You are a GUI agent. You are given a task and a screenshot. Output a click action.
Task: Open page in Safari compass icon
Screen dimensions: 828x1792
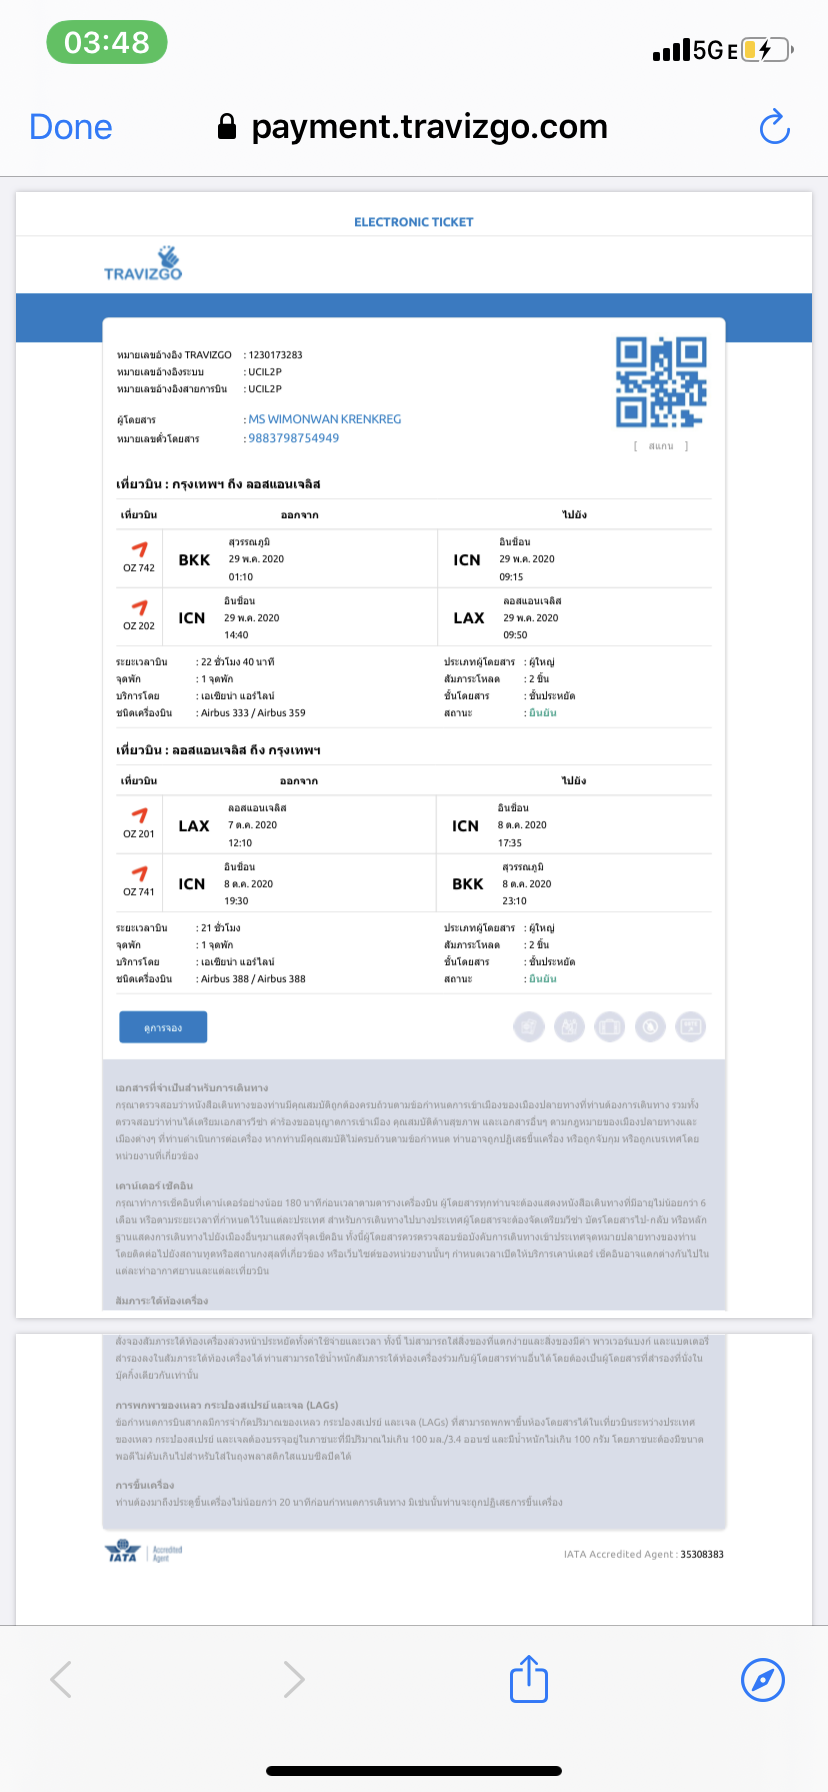762,1679
